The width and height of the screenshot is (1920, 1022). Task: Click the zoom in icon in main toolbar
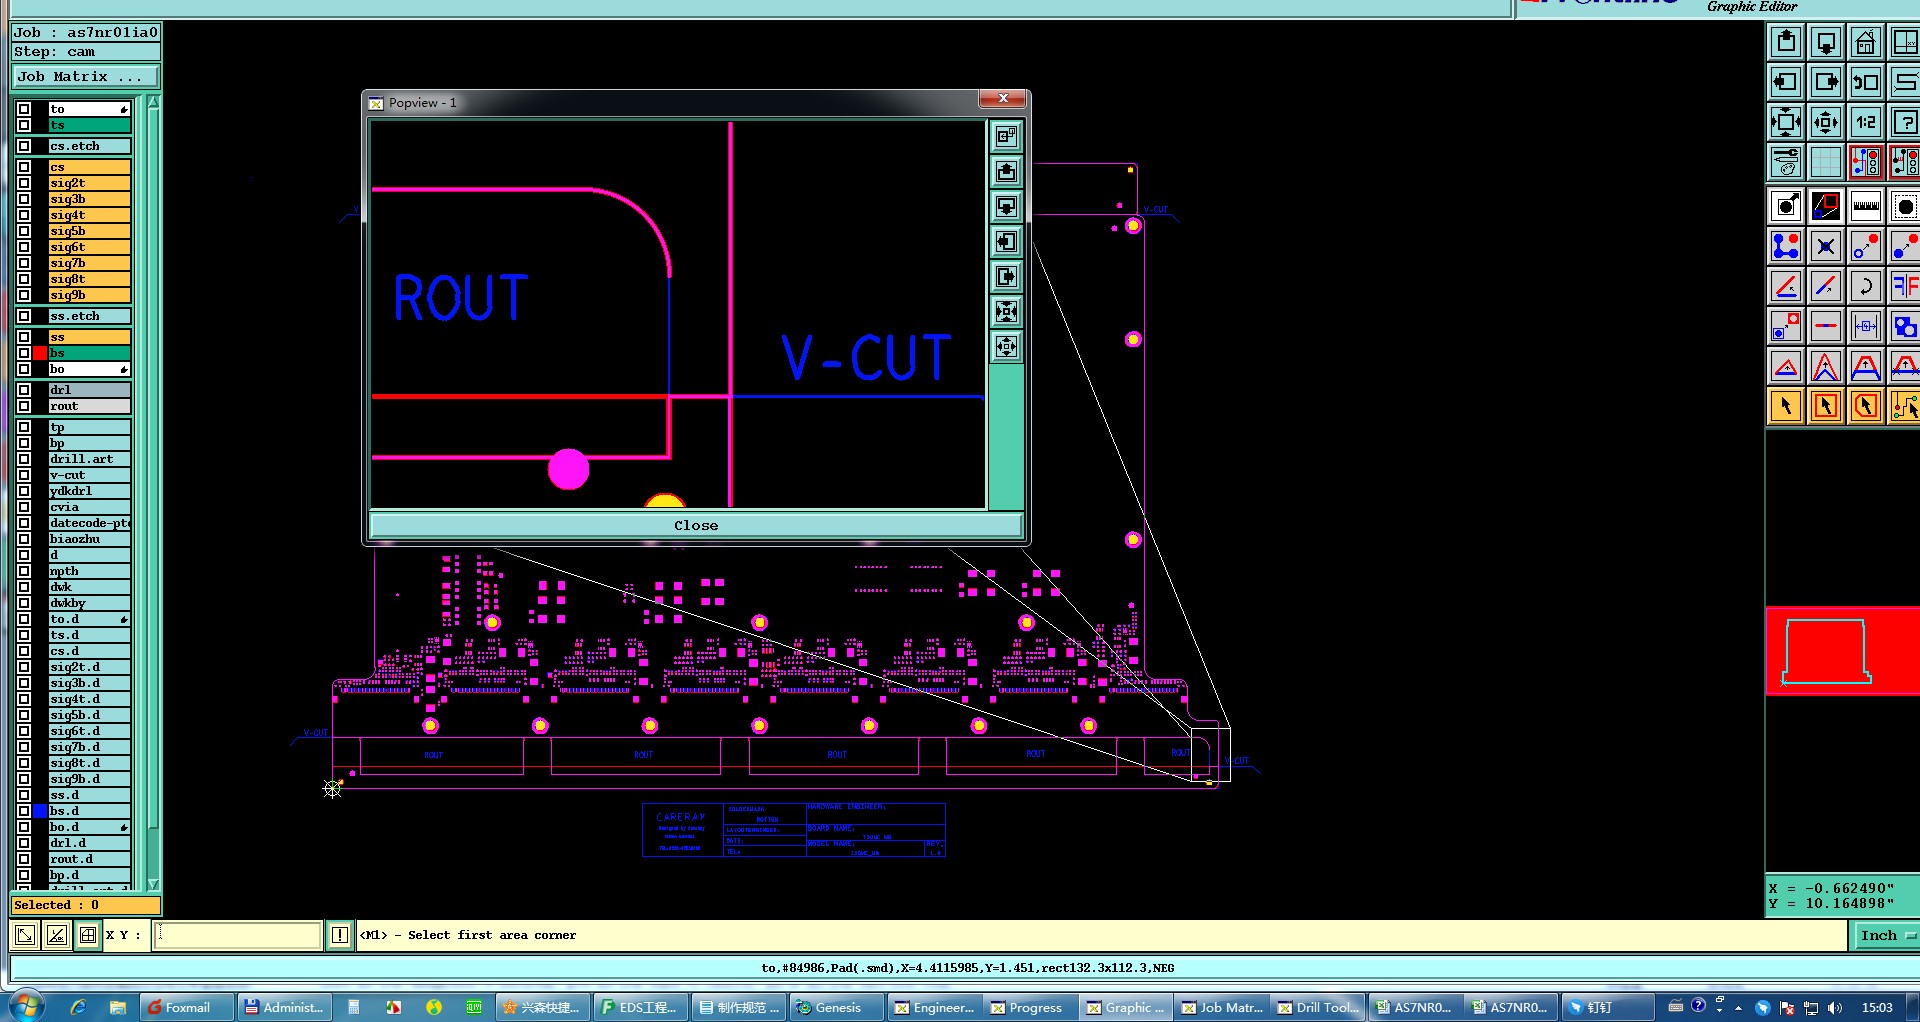1786,122
